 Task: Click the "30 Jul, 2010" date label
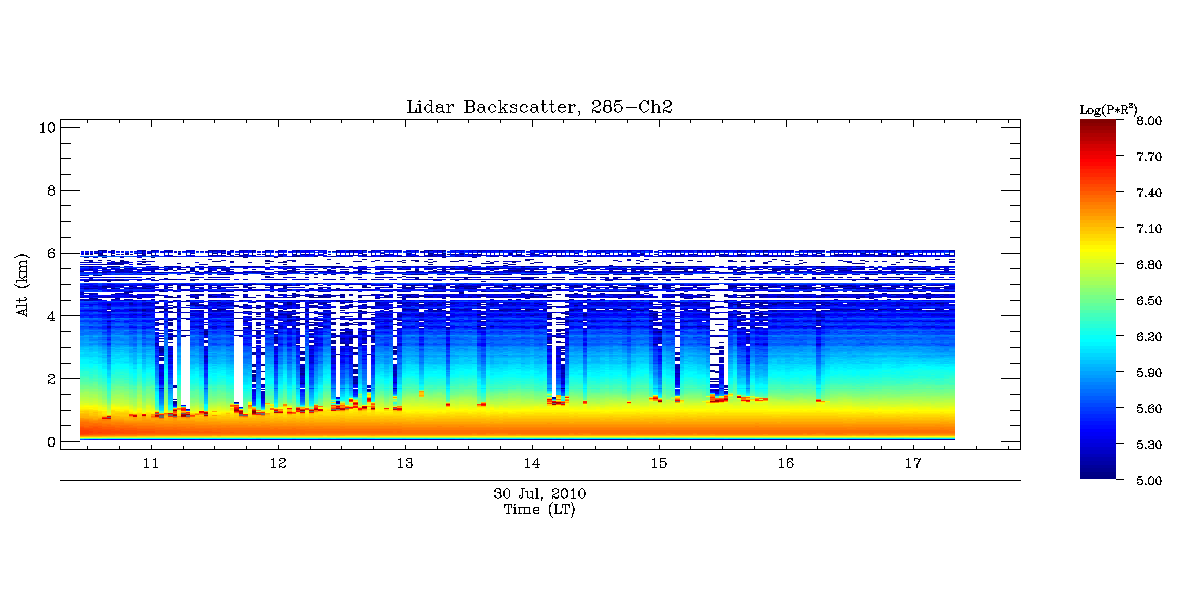pos(539,494)
